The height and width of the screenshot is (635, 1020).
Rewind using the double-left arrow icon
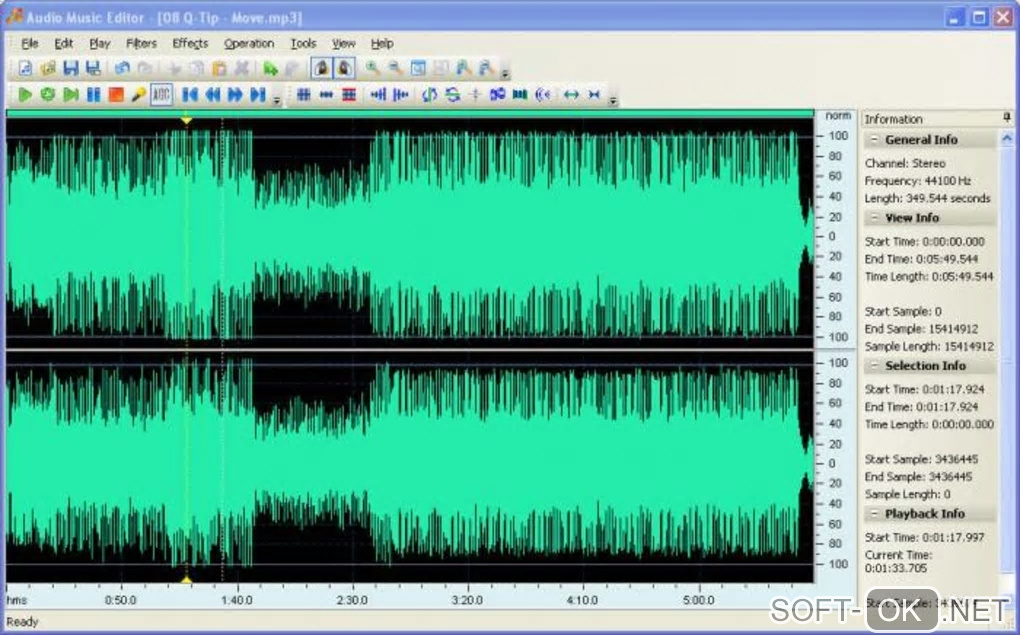tap(213, 95)
